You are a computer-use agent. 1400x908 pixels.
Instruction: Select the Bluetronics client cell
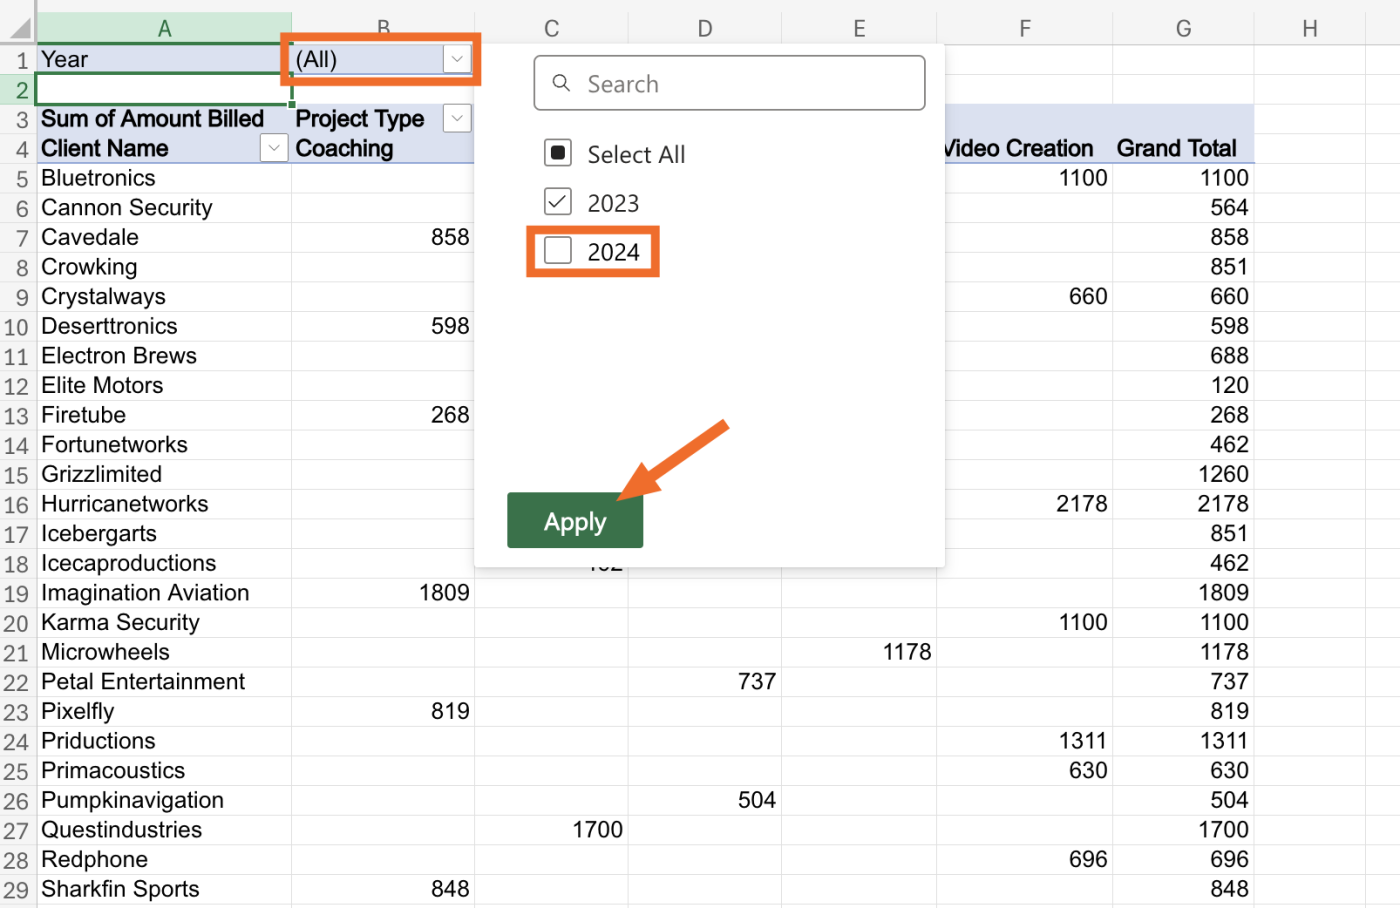(164, 178)
